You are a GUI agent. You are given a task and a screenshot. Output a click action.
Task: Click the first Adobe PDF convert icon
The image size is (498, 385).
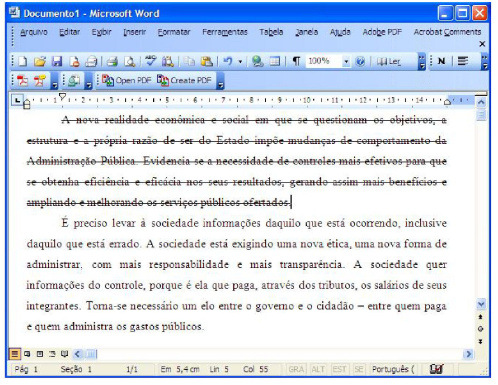(22, 81)
